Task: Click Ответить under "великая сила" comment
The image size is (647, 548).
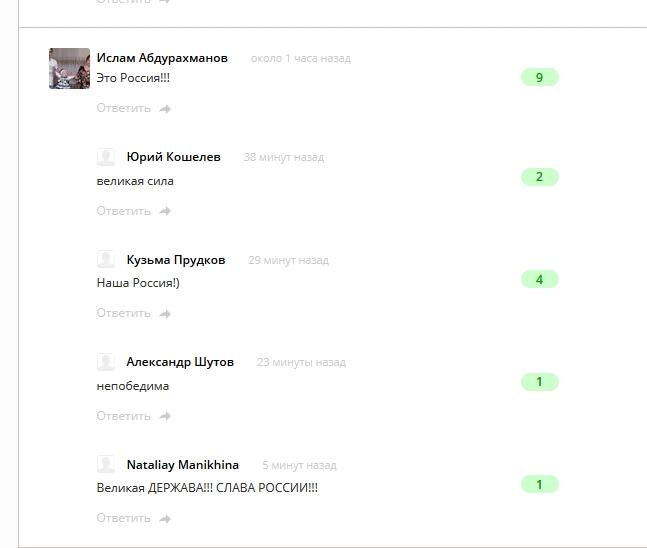Action: [123, 211]
